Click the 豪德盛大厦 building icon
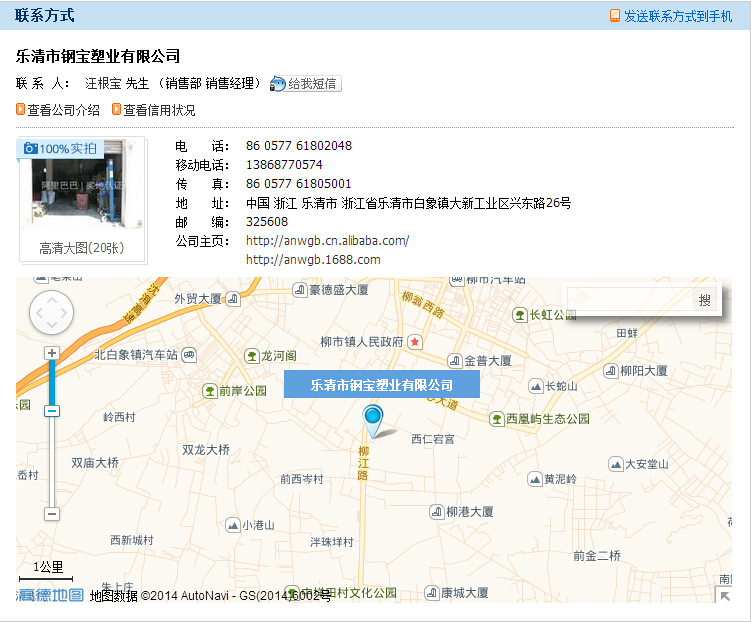 (300, 289)
